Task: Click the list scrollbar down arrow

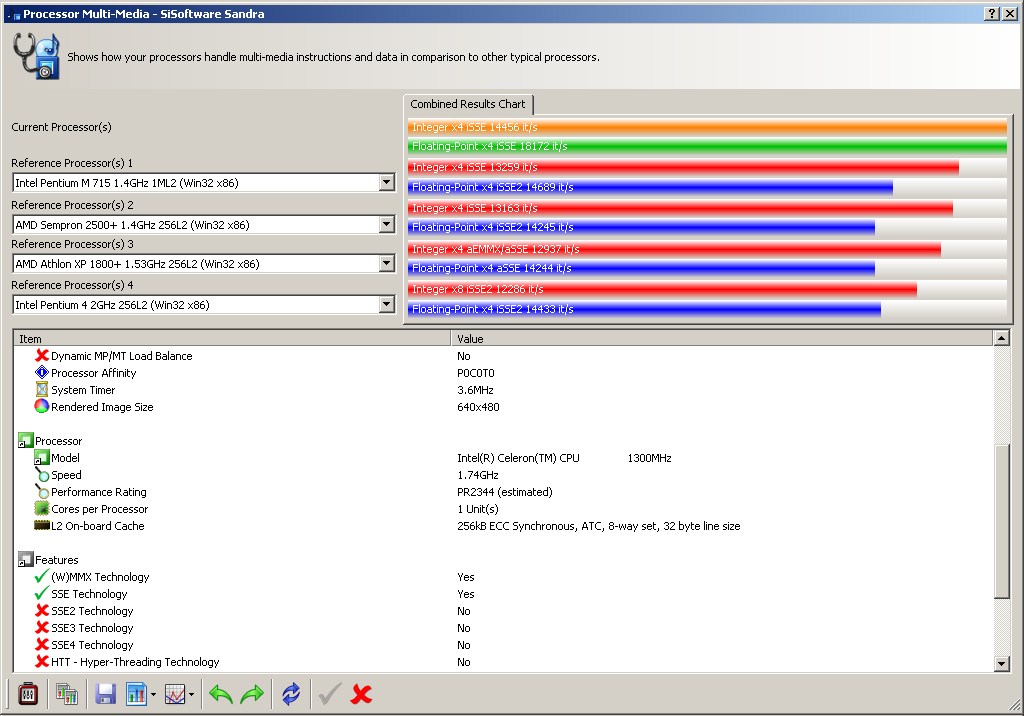Action: [x=1001, y=664]
